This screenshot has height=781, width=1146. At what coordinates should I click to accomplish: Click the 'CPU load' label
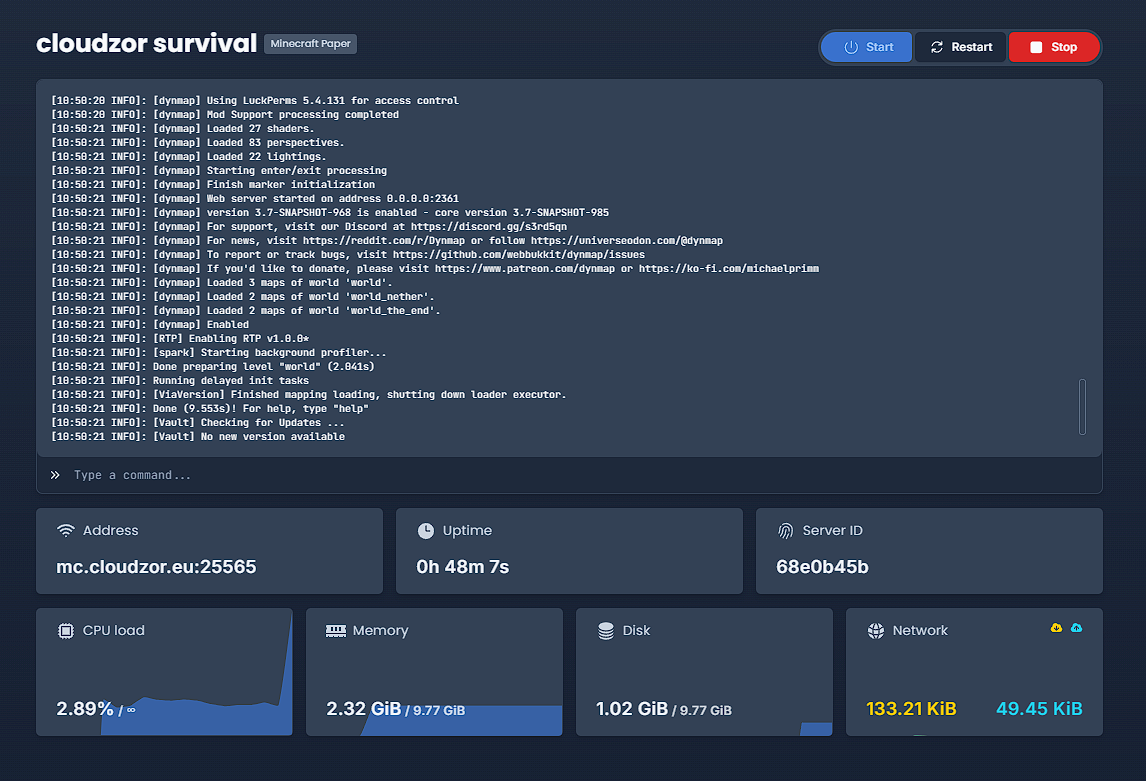pyautogui.click(x=114, y=630)
